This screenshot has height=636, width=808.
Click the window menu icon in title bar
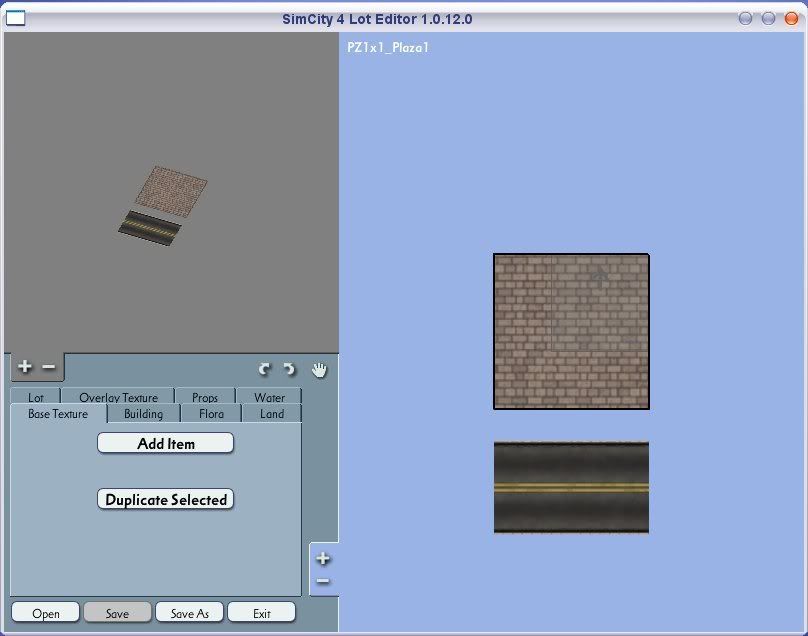(15, 18)
